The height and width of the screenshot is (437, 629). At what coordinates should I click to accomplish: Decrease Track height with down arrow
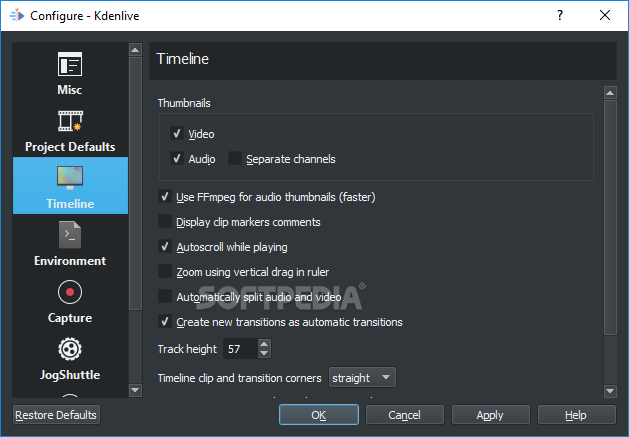click(x=264, y=354)
